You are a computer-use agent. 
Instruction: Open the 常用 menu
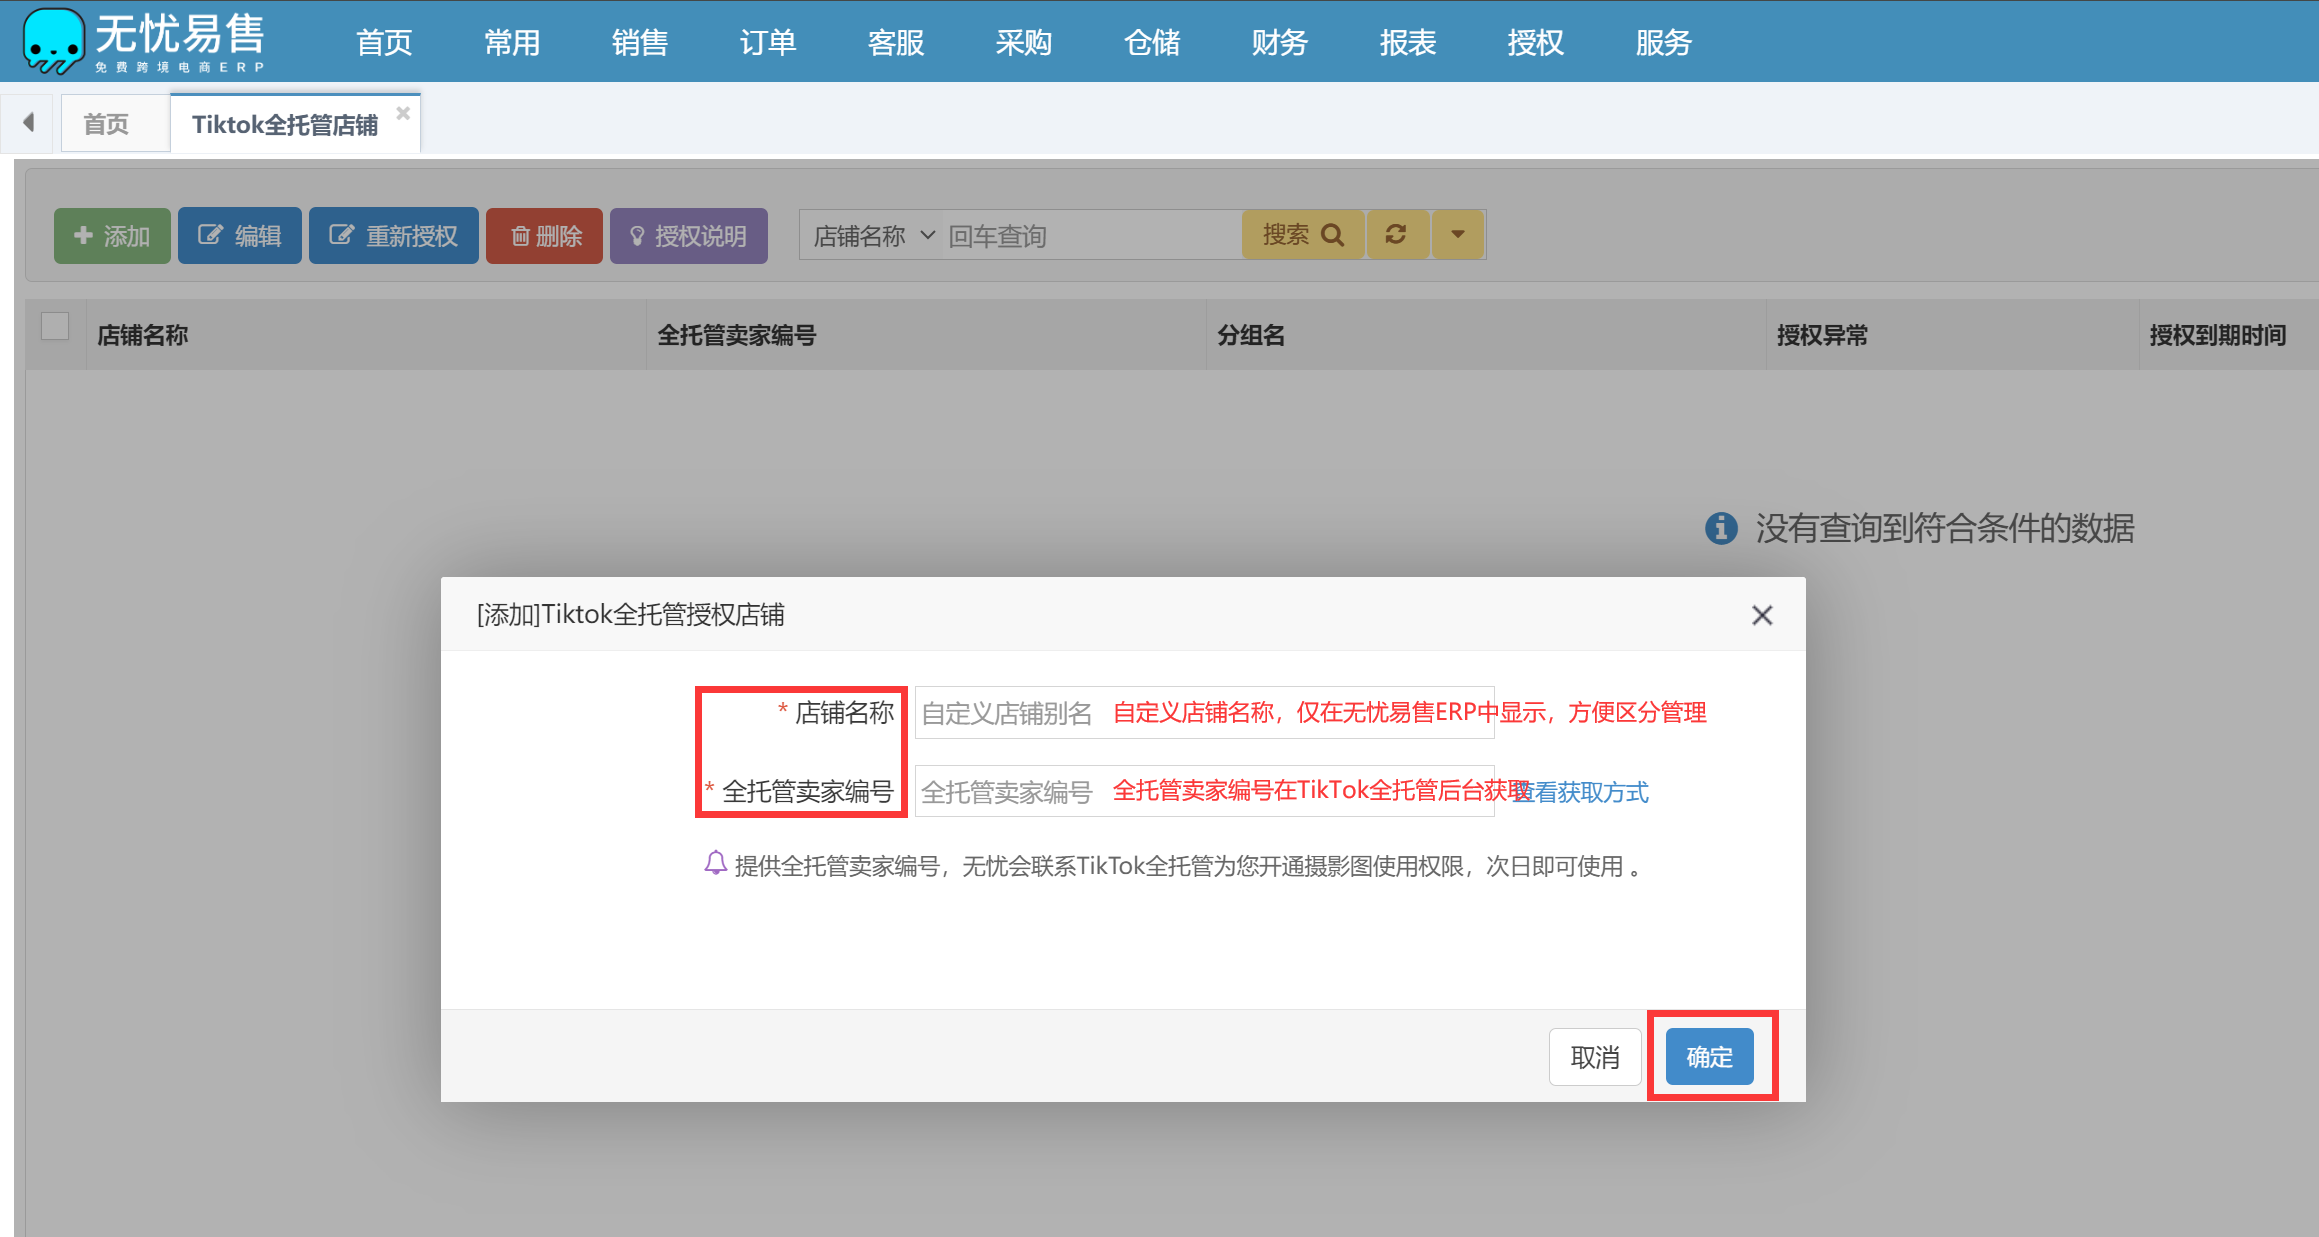[x=512, y=42]
